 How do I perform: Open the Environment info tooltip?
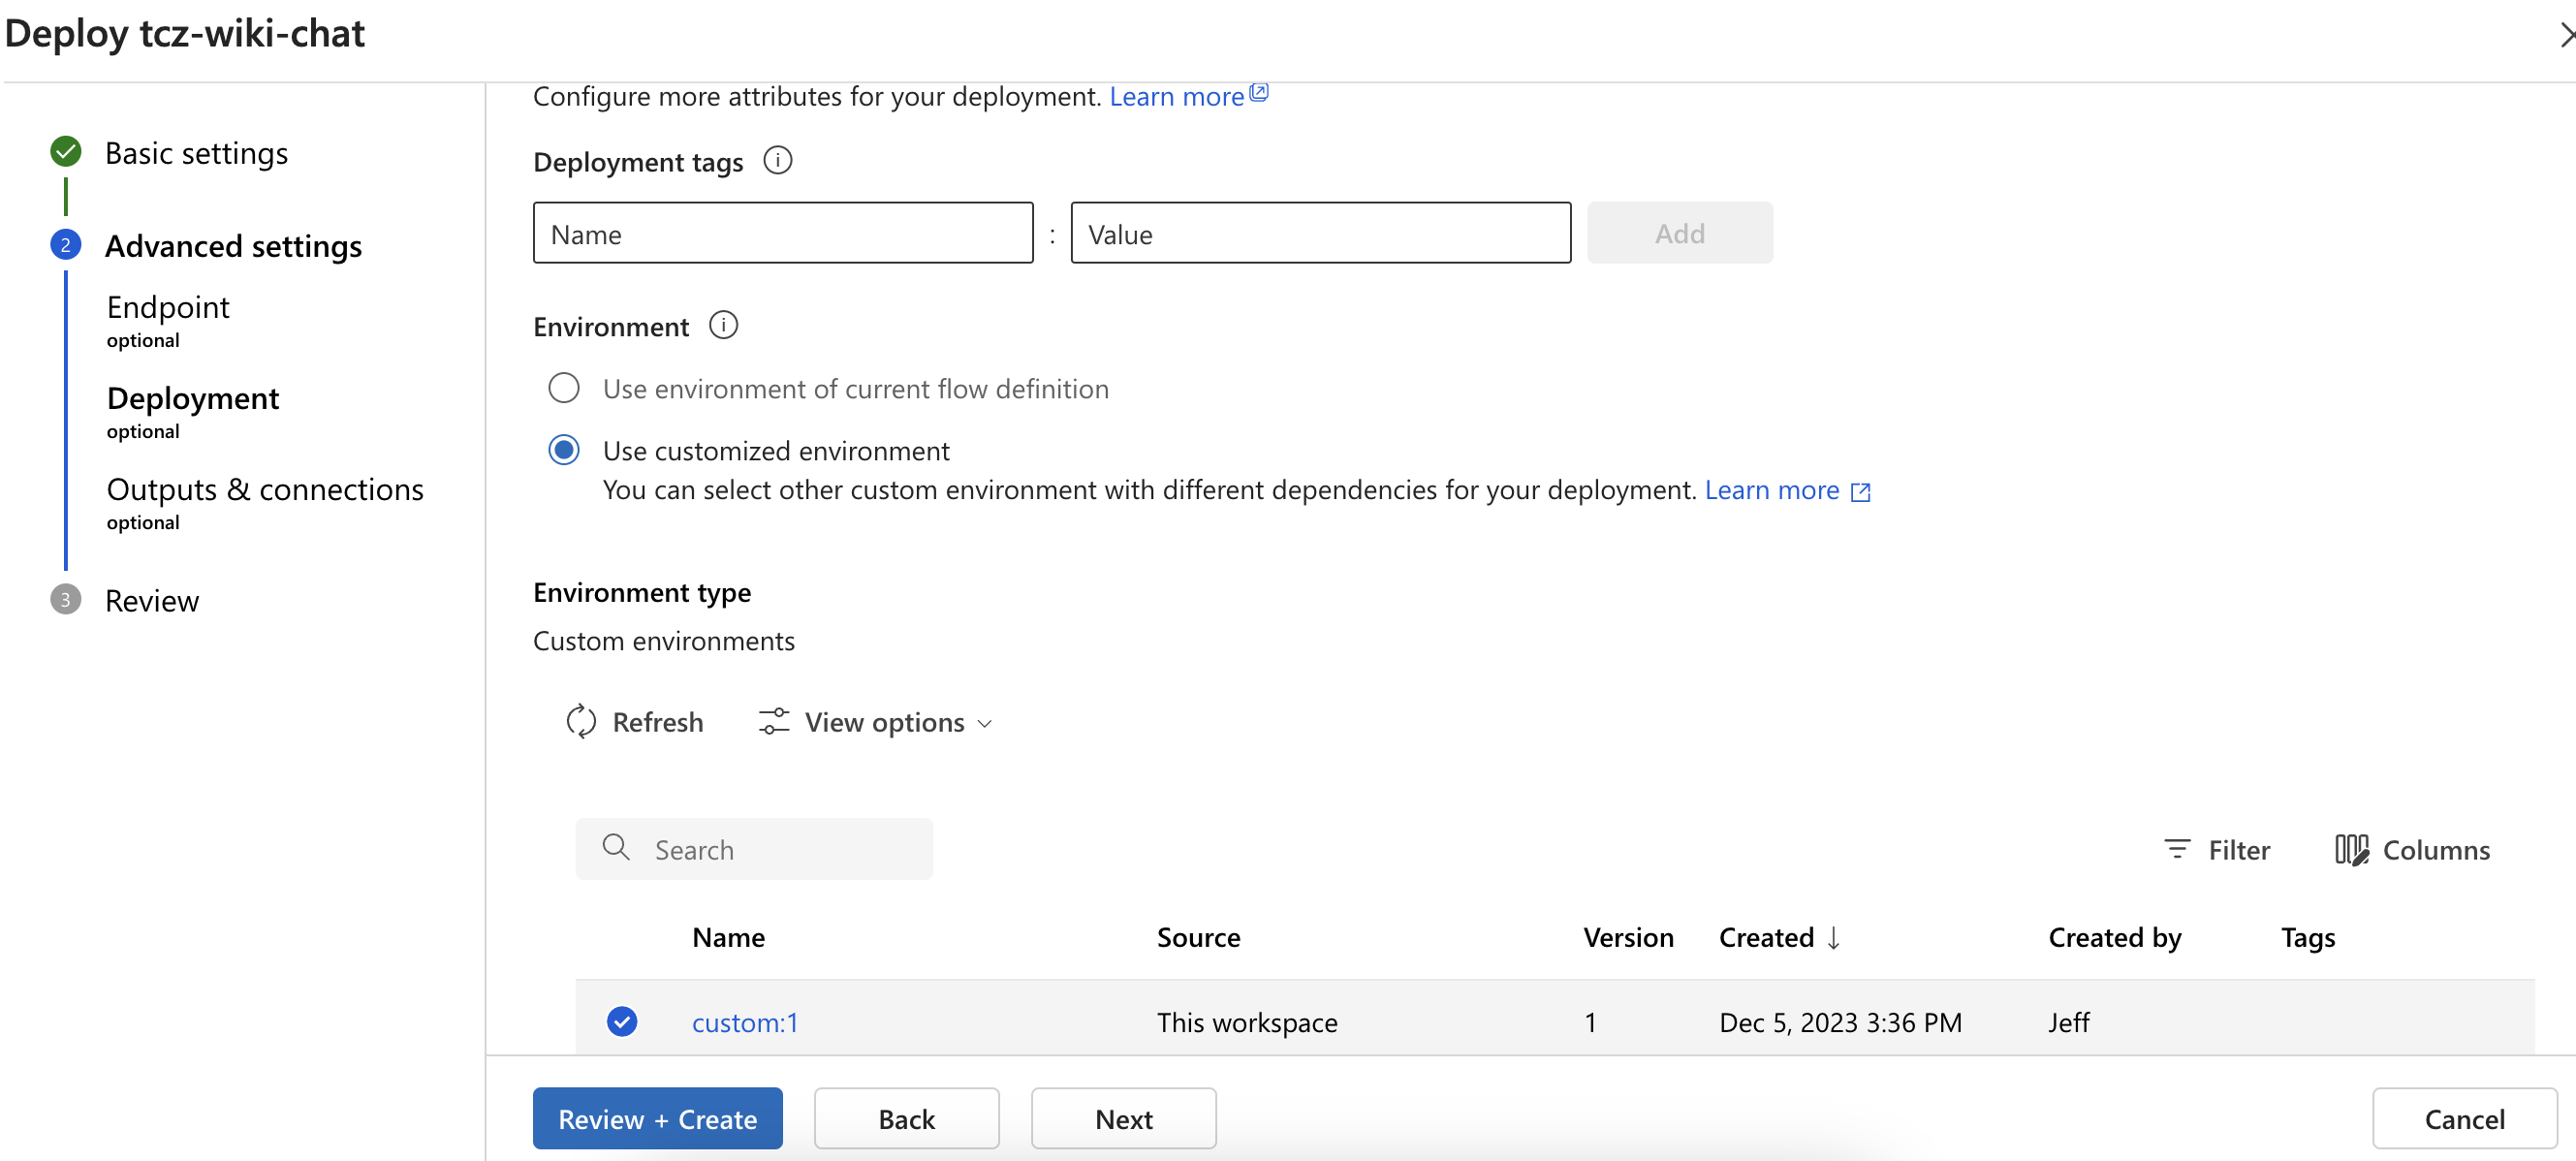click(723, 324)
